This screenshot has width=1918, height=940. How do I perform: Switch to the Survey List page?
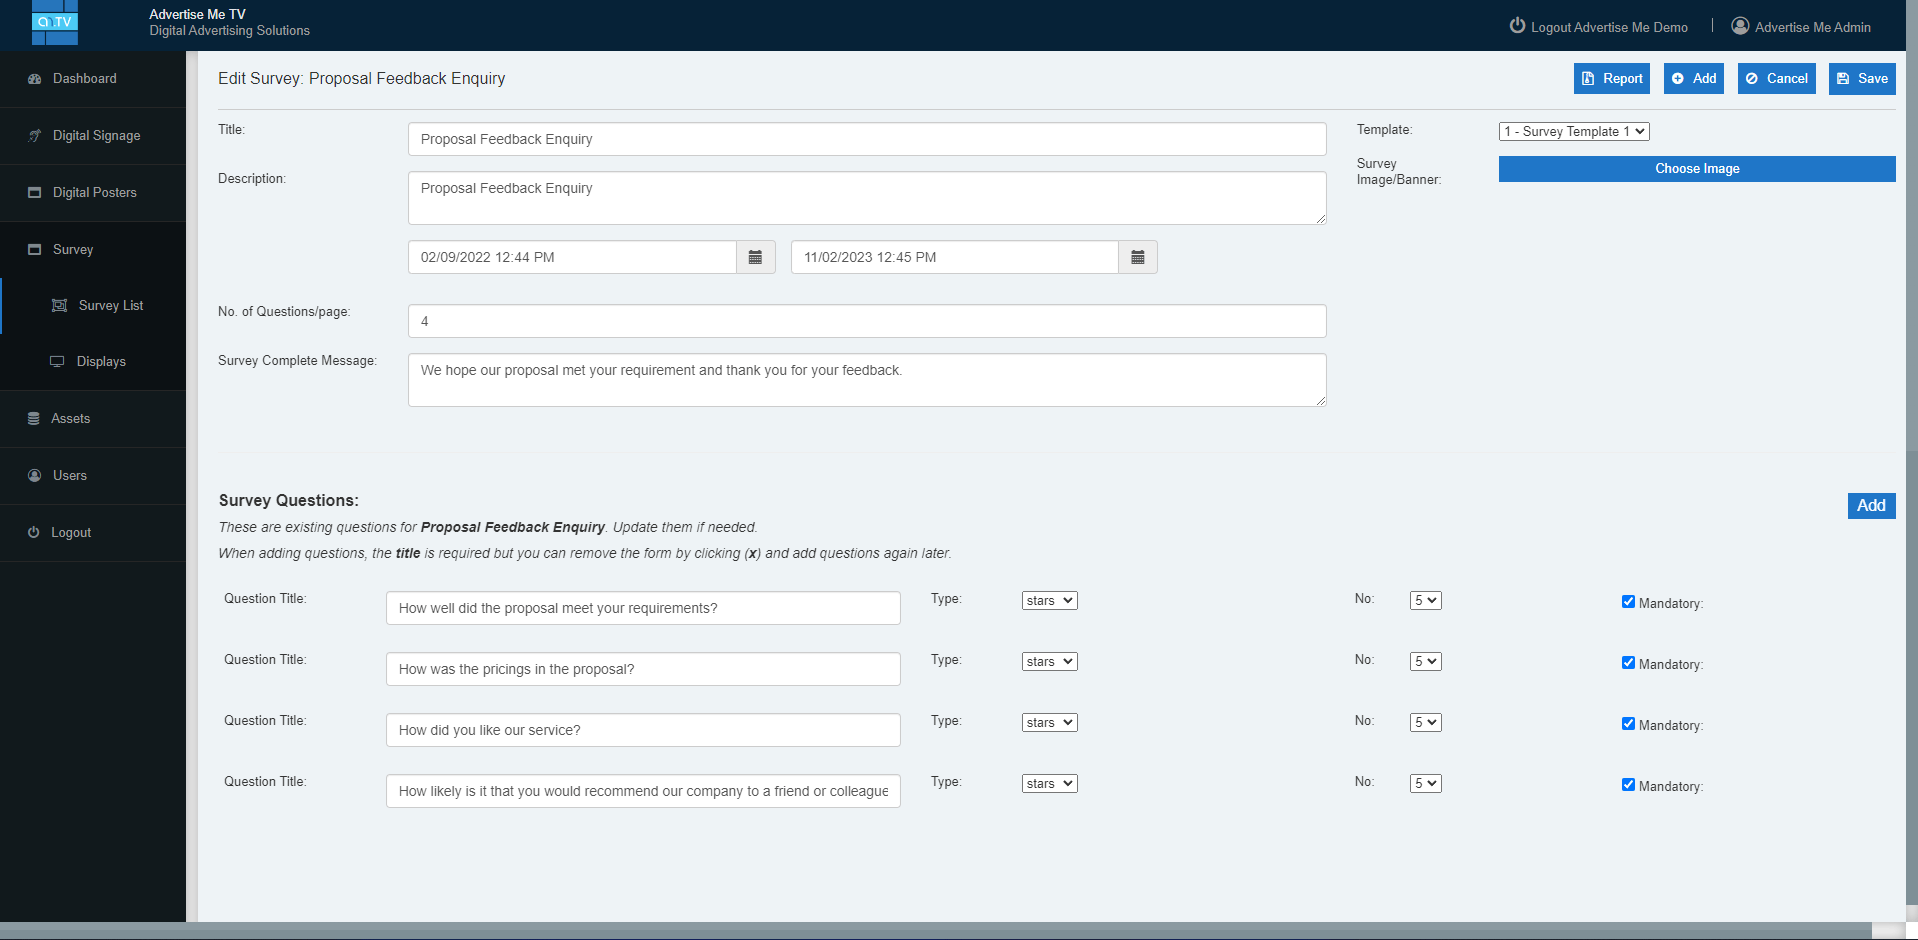111,305
